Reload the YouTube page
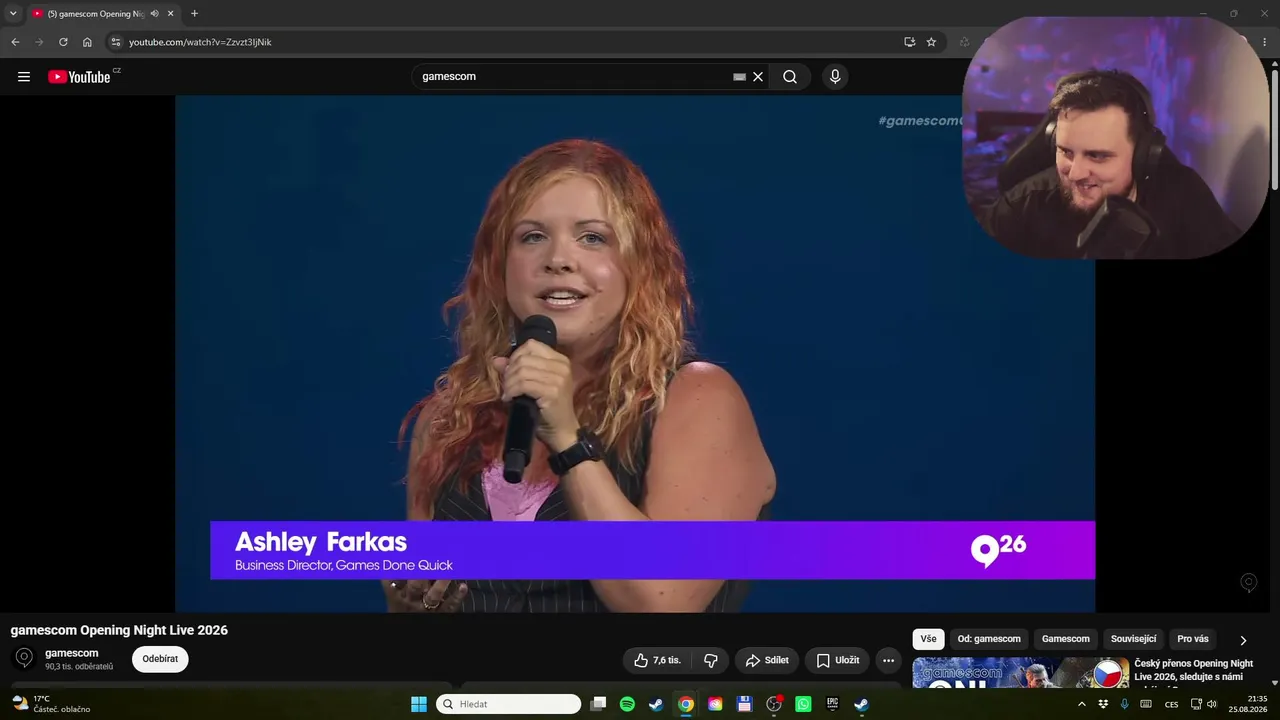This screenshot has width=1280, height=720. click(x=63, y=42)
